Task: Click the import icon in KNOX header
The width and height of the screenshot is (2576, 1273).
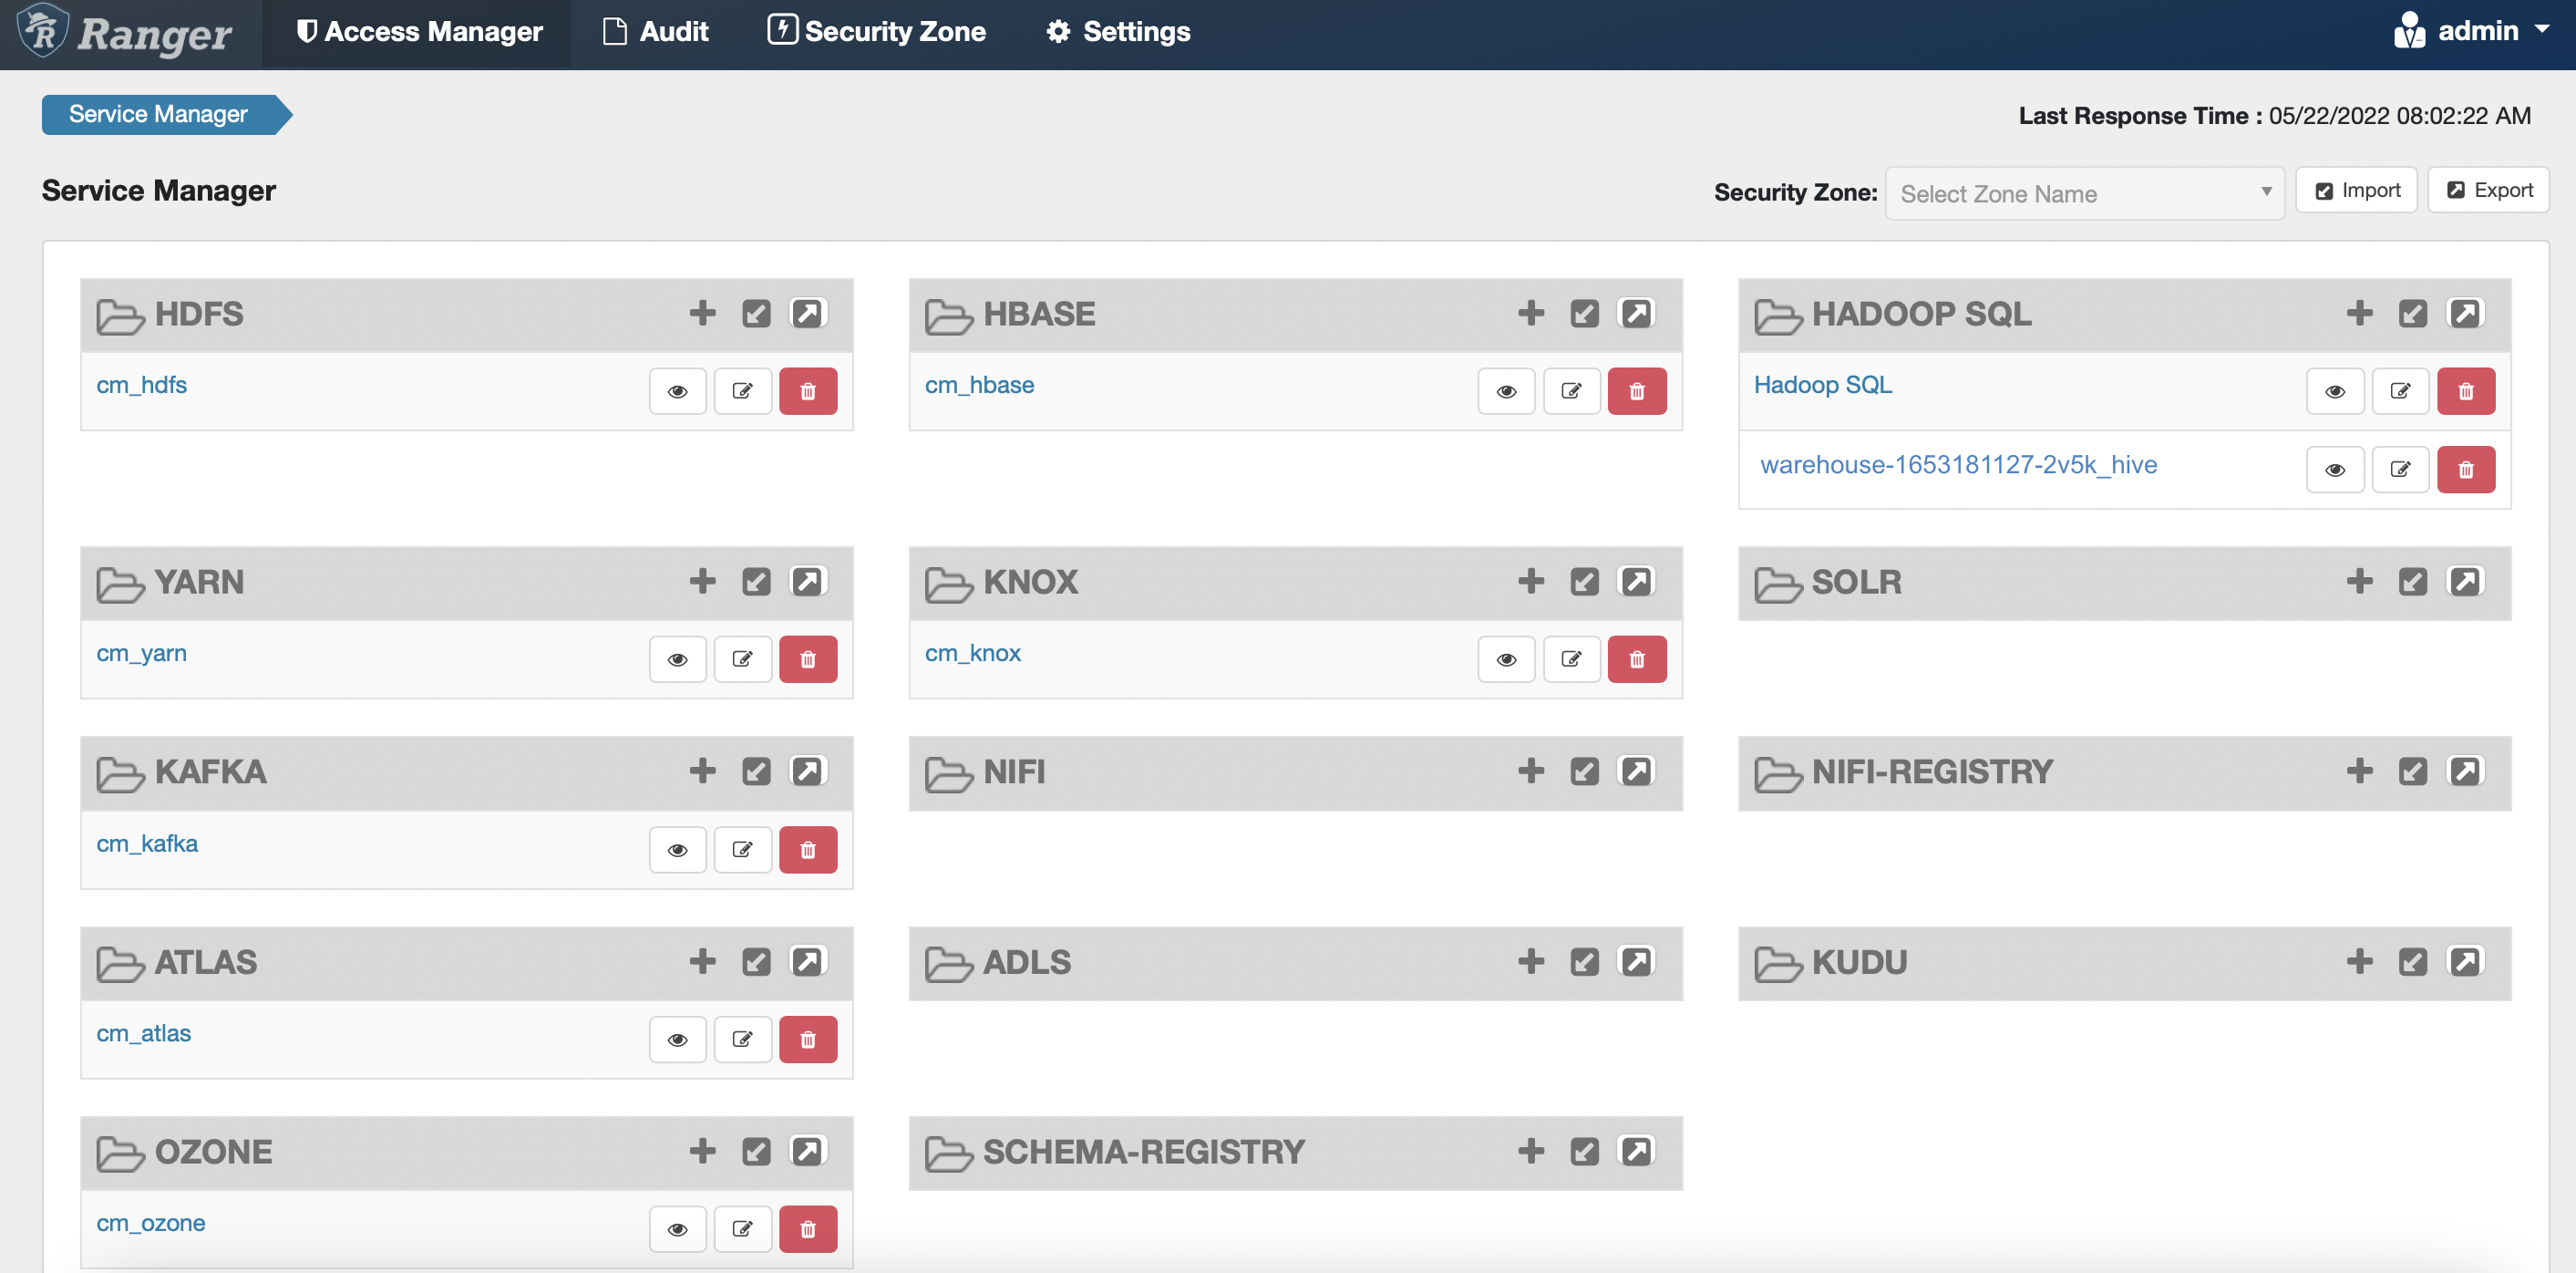Action: pyautogui.click(x=1584, y=581)
